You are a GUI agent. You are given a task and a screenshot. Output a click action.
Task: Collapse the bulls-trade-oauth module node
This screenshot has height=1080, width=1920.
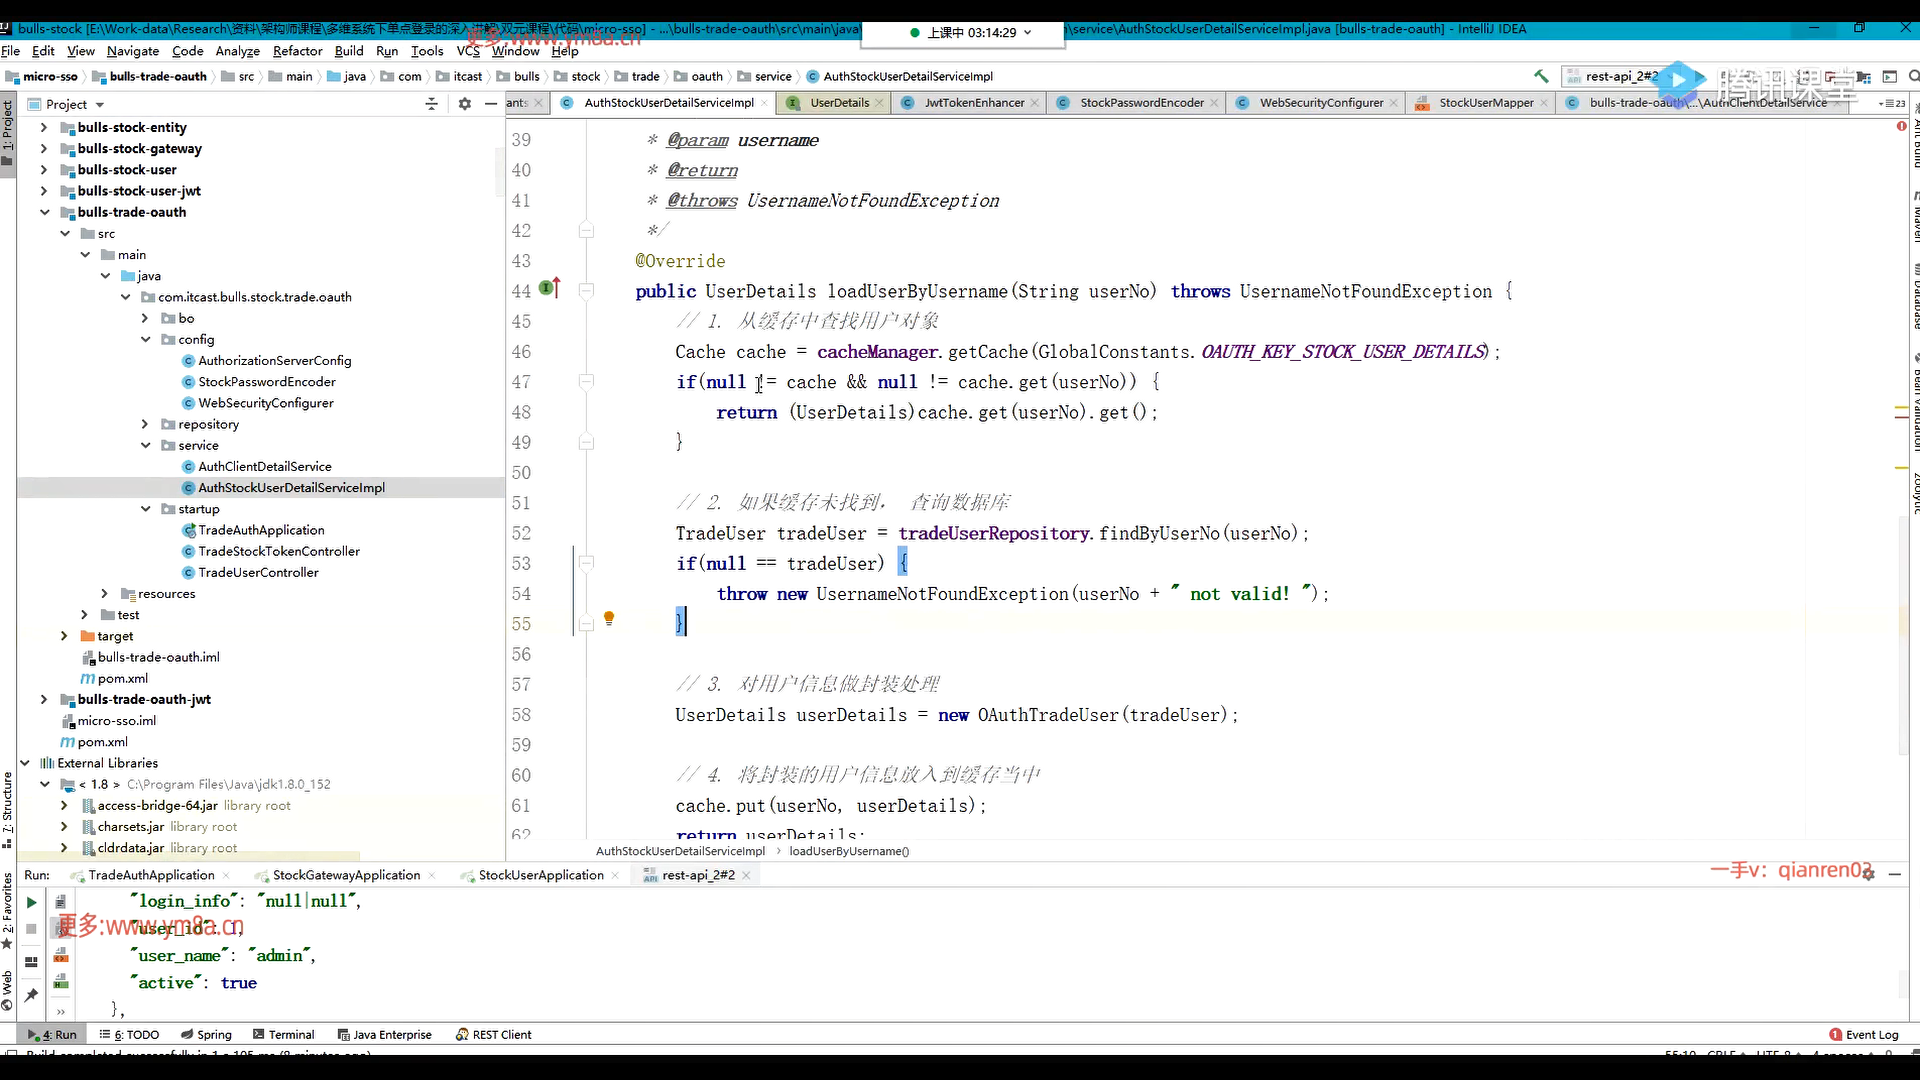pyautogui.click(x=44, y=212)
